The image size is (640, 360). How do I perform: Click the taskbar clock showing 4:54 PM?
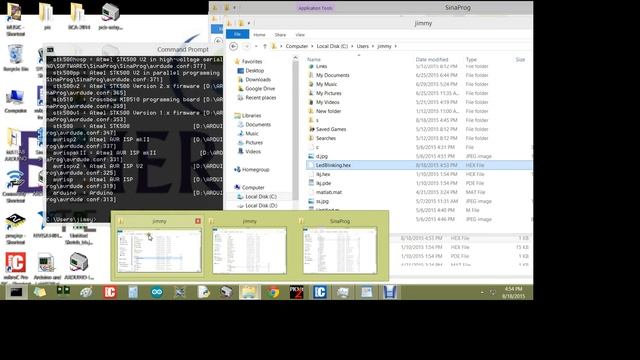click(513, 292)
